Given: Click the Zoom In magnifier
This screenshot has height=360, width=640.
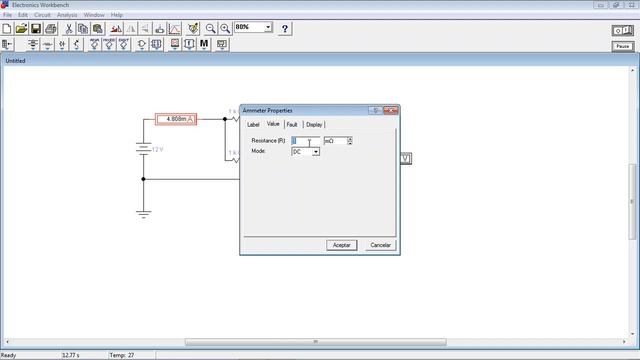Looking at the screenshot, I should click(225, 29).
